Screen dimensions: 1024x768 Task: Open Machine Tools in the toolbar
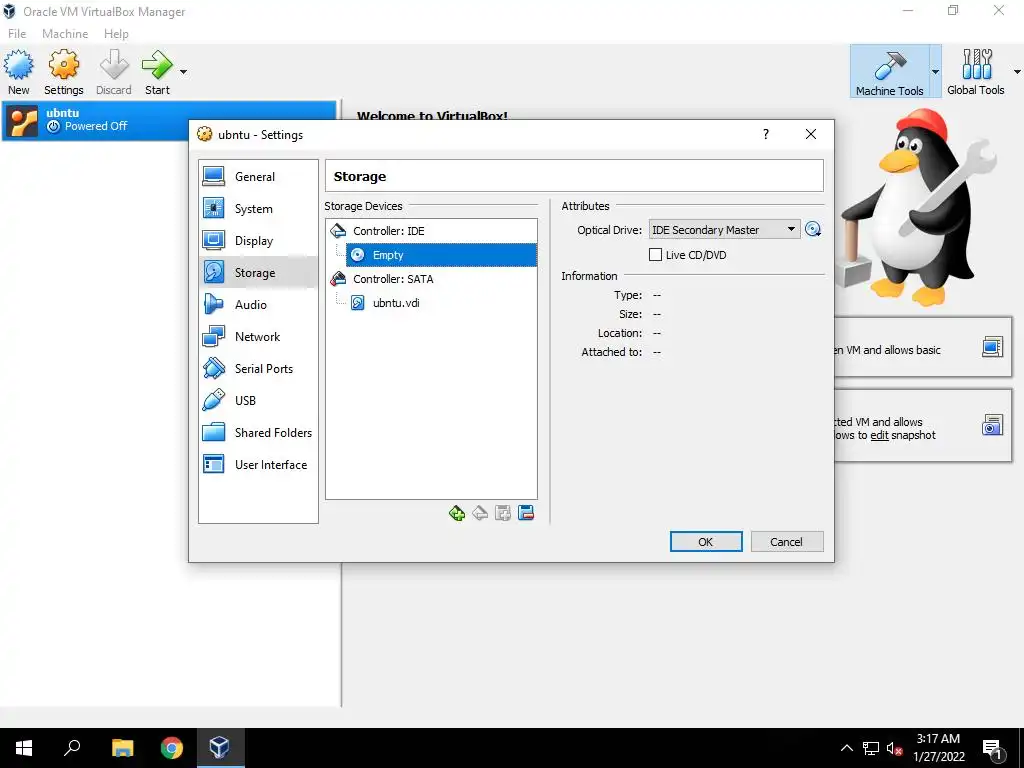(x=889, y=72)
